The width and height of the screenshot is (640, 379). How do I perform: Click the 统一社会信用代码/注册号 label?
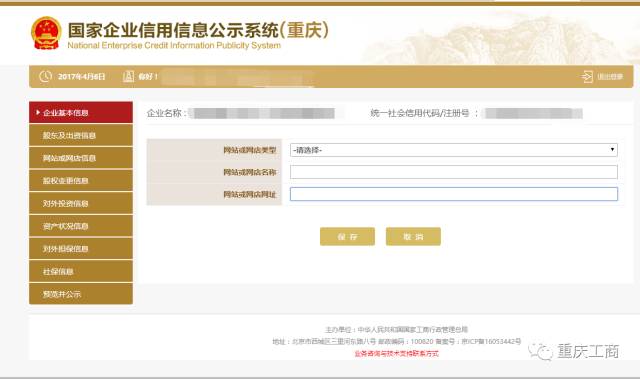coord(424,113)
